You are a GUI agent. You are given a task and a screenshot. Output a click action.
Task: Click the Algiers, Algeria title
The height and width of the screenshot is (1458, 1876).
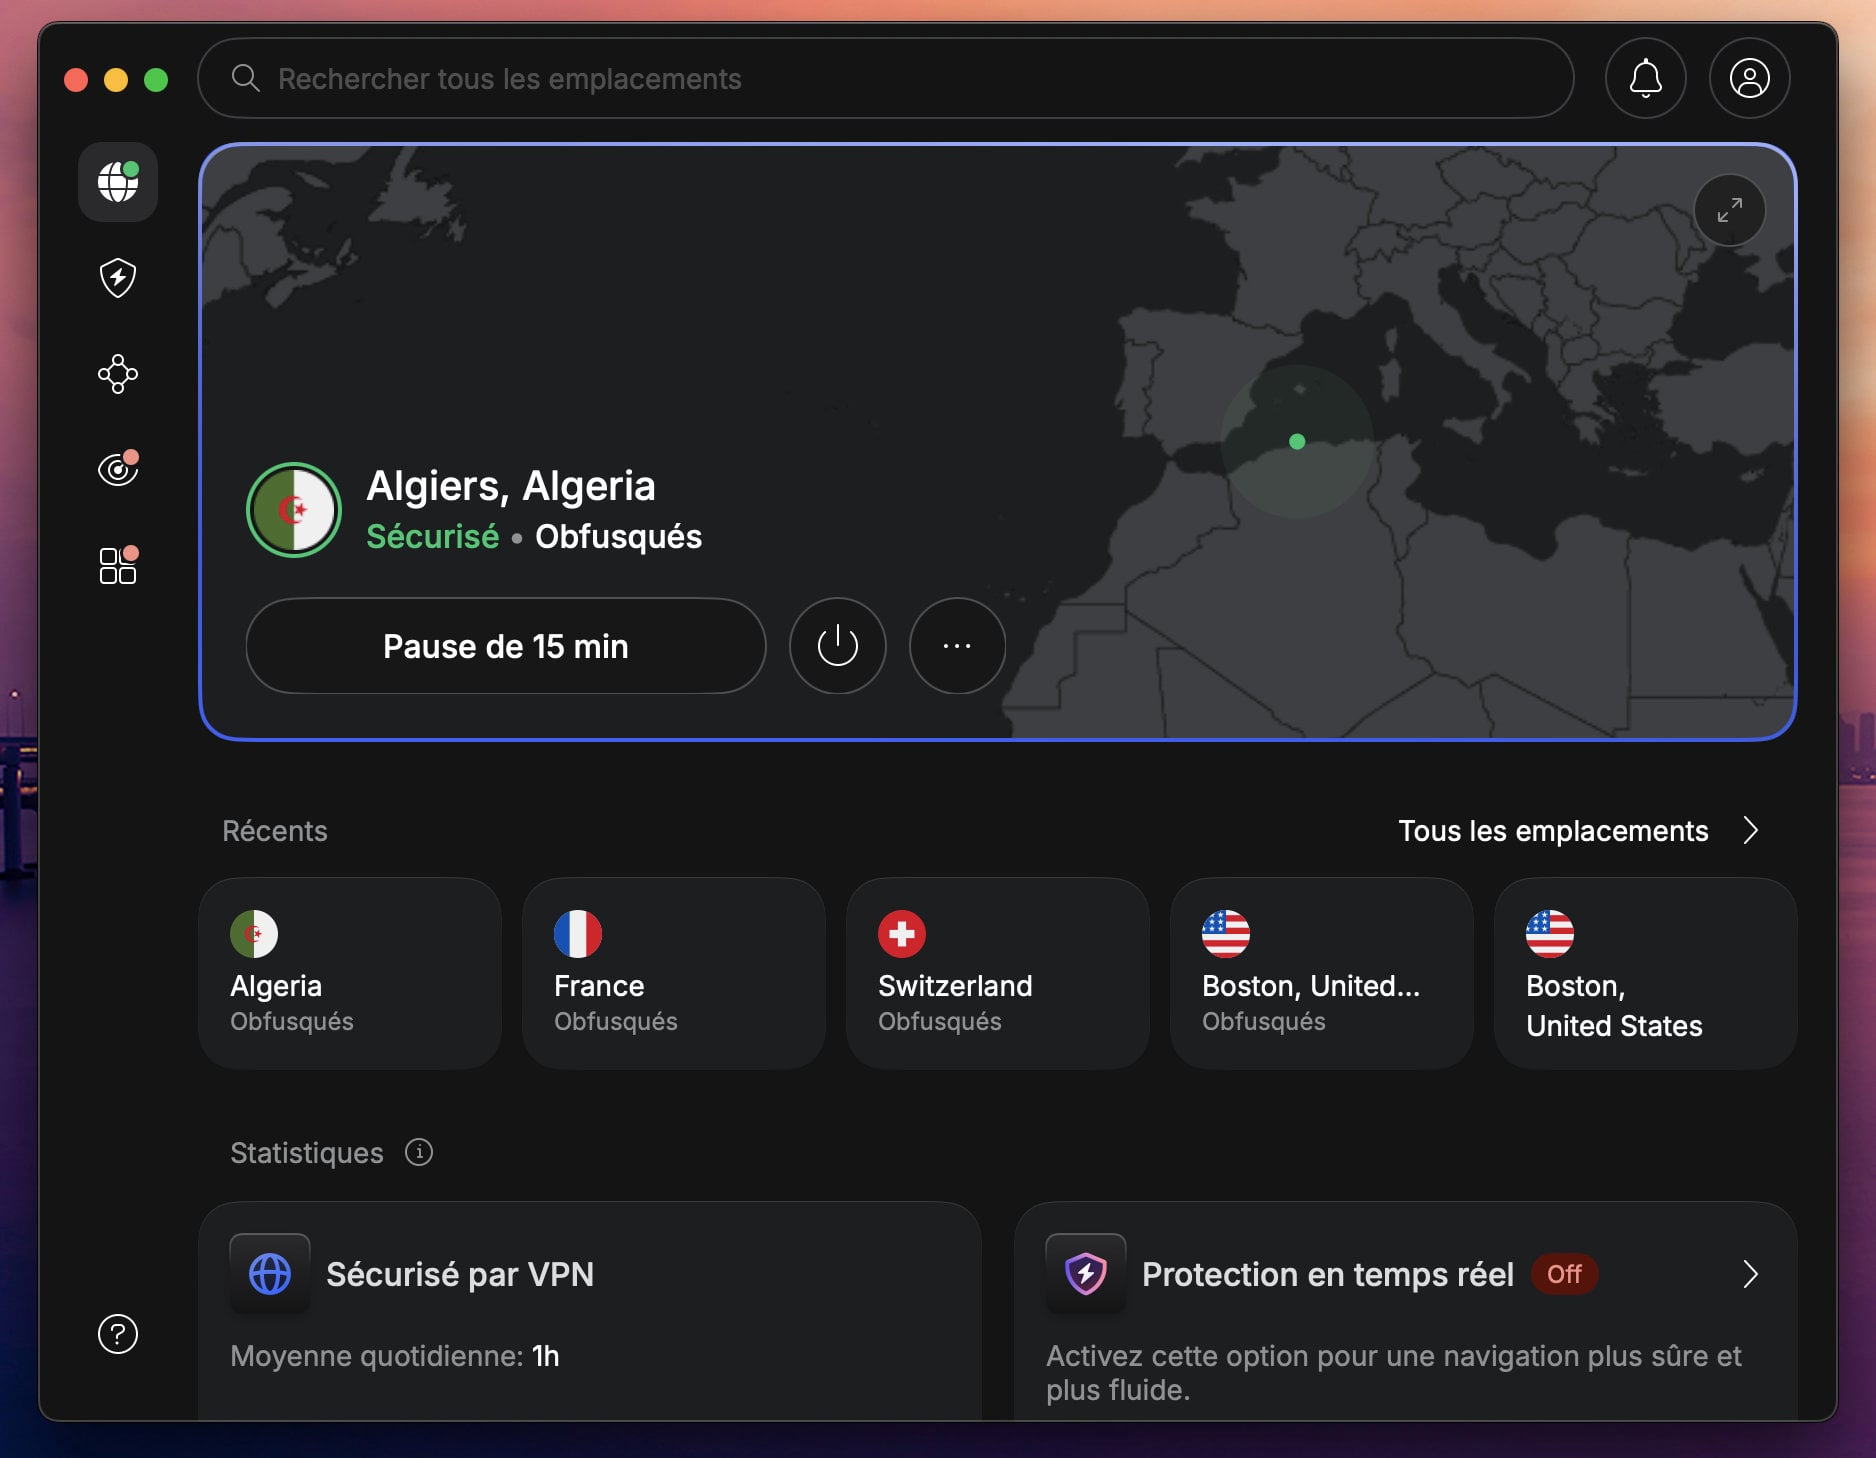click(511, 486)
